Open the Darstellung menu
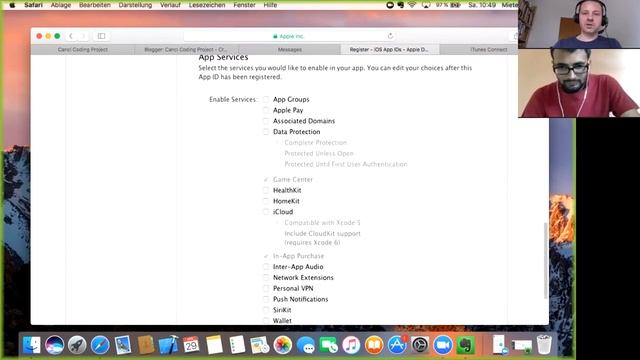The width and height of the screenshot is (640, 360). point(135,5)
